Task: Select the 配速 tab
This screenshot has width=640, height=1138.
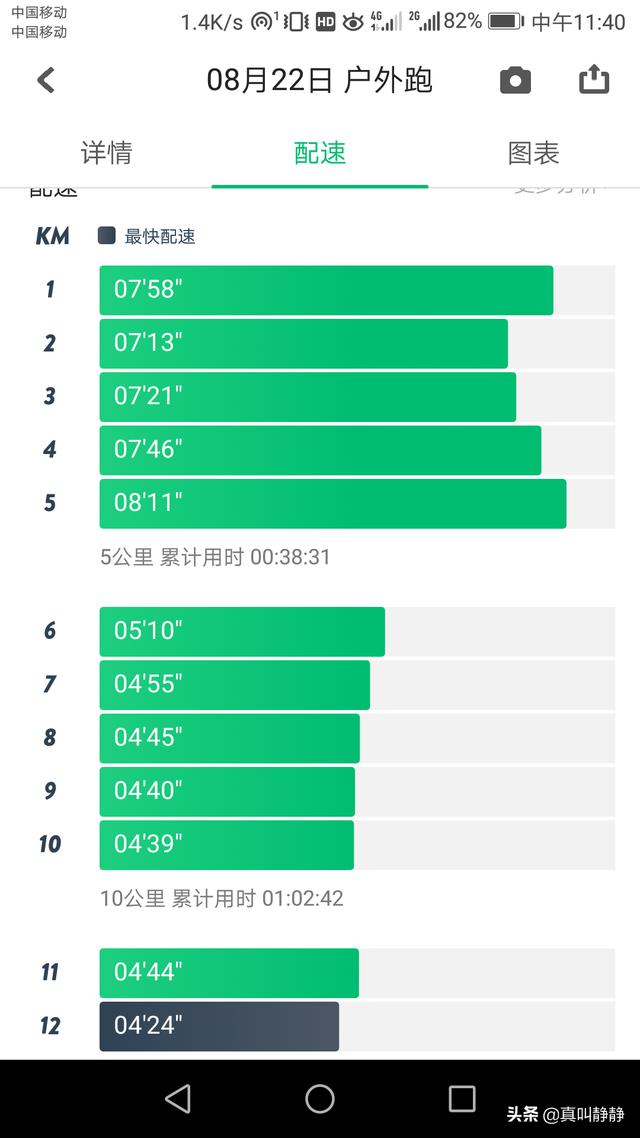Action: pyautogui.click(x=320, y=153)
